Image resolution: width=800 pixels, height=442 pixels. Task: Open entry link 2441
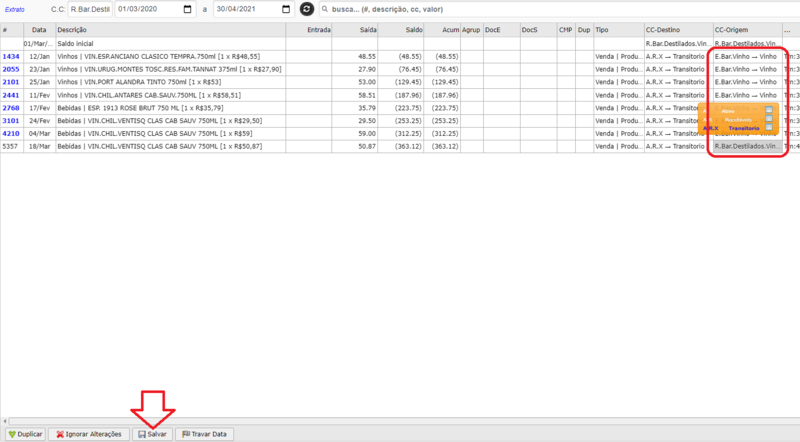(x=11, y=95)
